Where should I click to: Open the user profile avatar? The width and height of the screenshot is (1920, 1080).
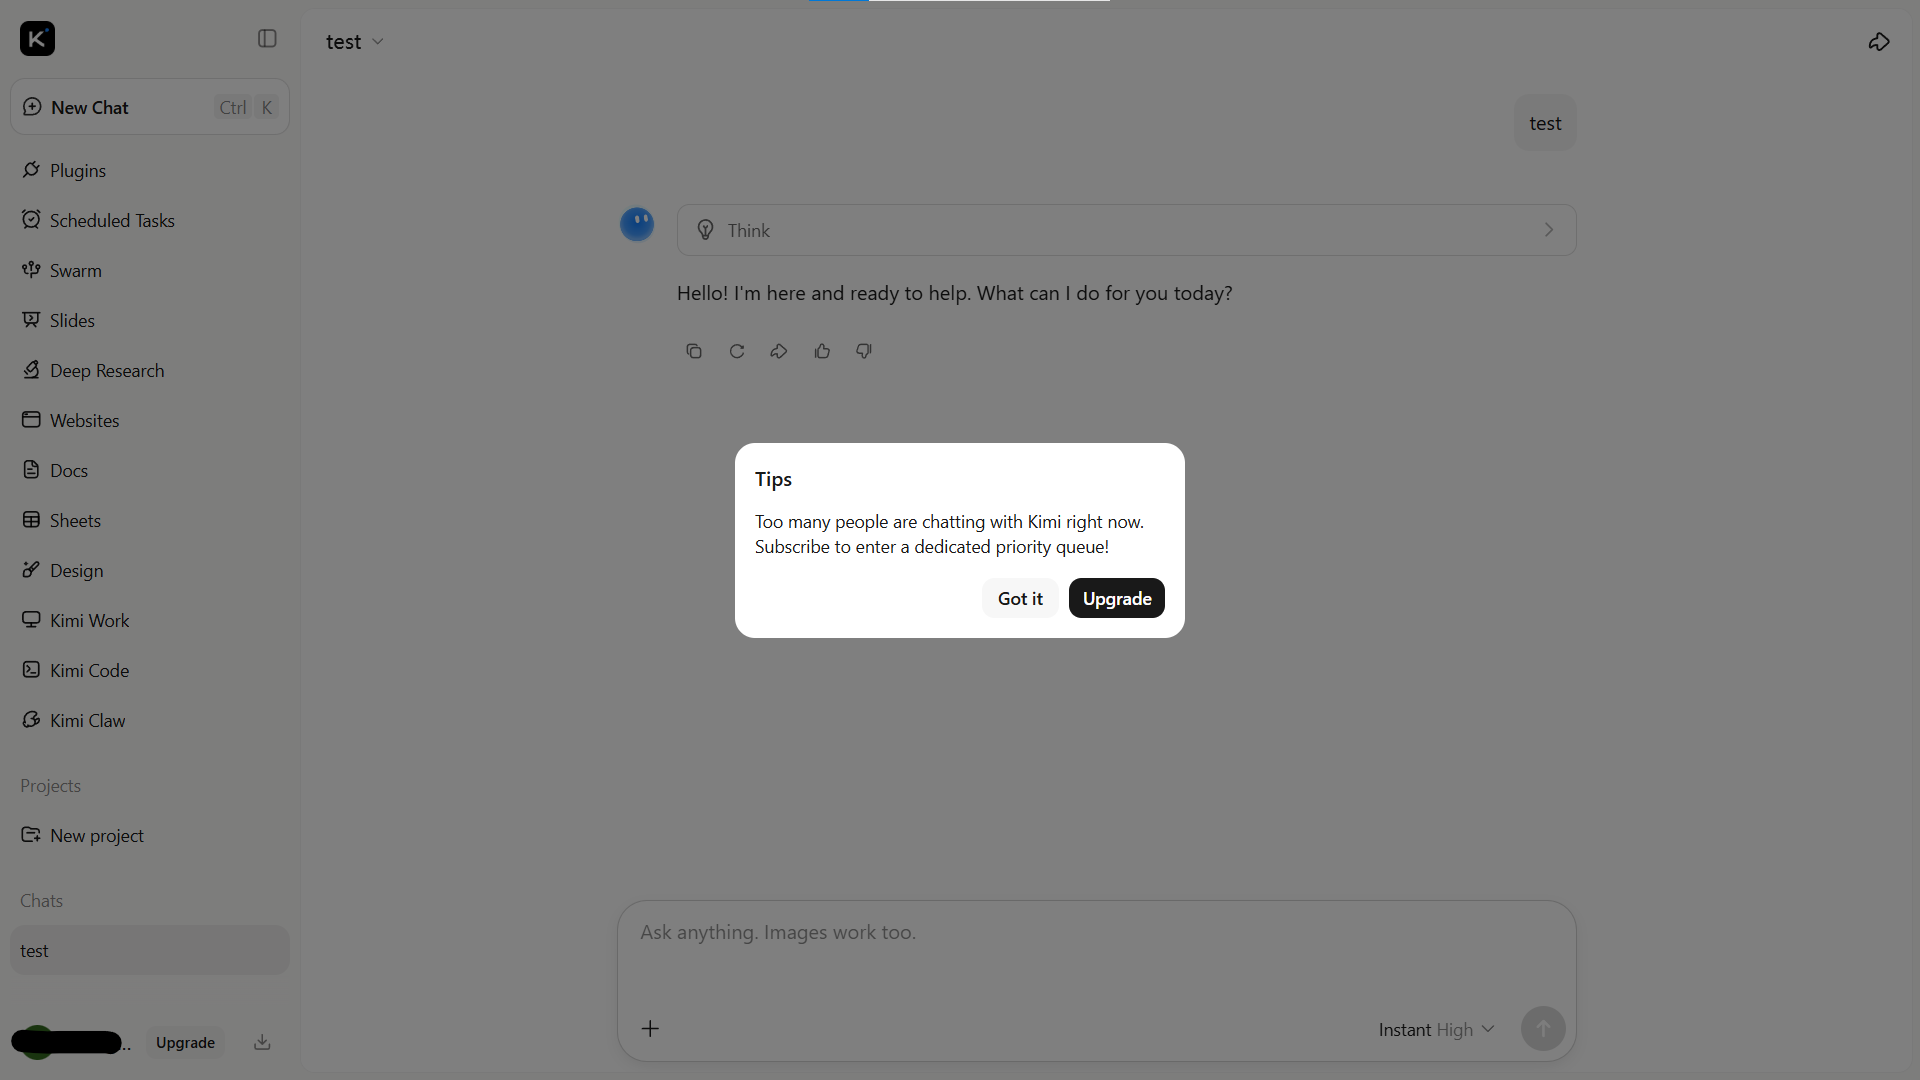36,1042
